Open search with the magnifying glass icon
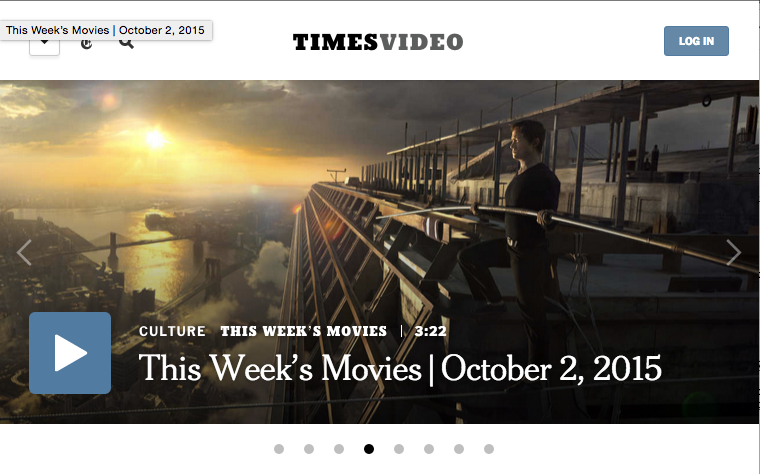The height and width of the screenshot is (474, 760). [126, 43]
